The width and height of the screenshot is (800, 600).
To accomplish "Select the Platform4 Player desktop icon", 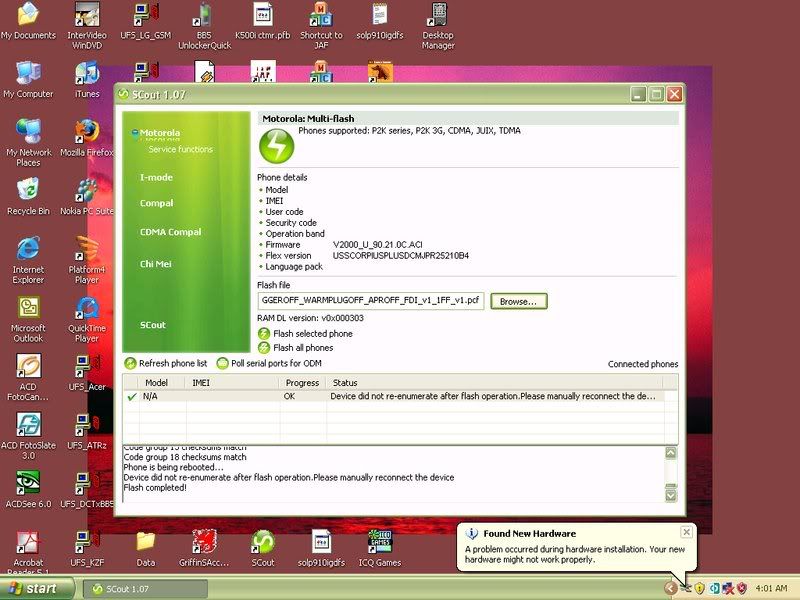I will click(87, 260).
